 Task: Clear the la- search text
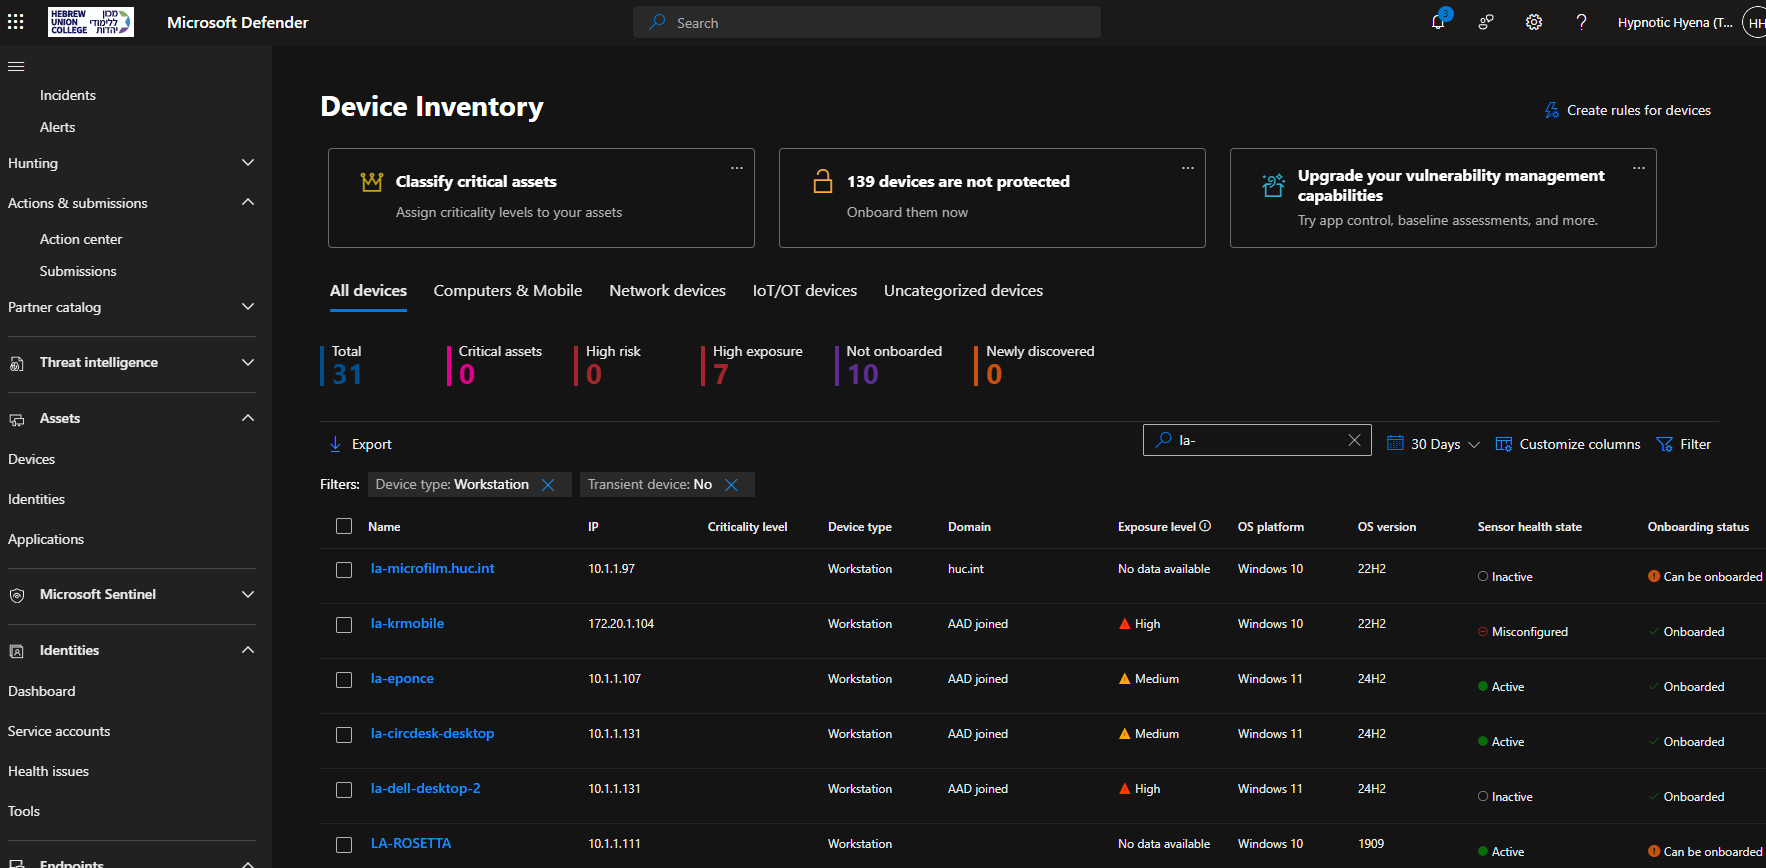pyautogui.click(x=1354, y=440)
